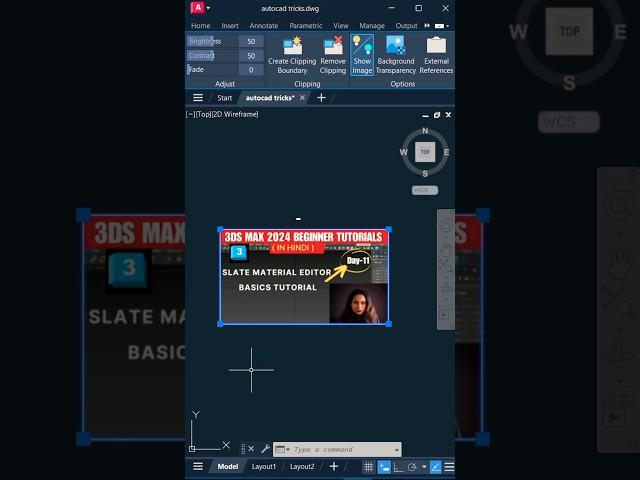Open the ribbon display options dropdown
The image size is (640, 480).
[442, 26]
